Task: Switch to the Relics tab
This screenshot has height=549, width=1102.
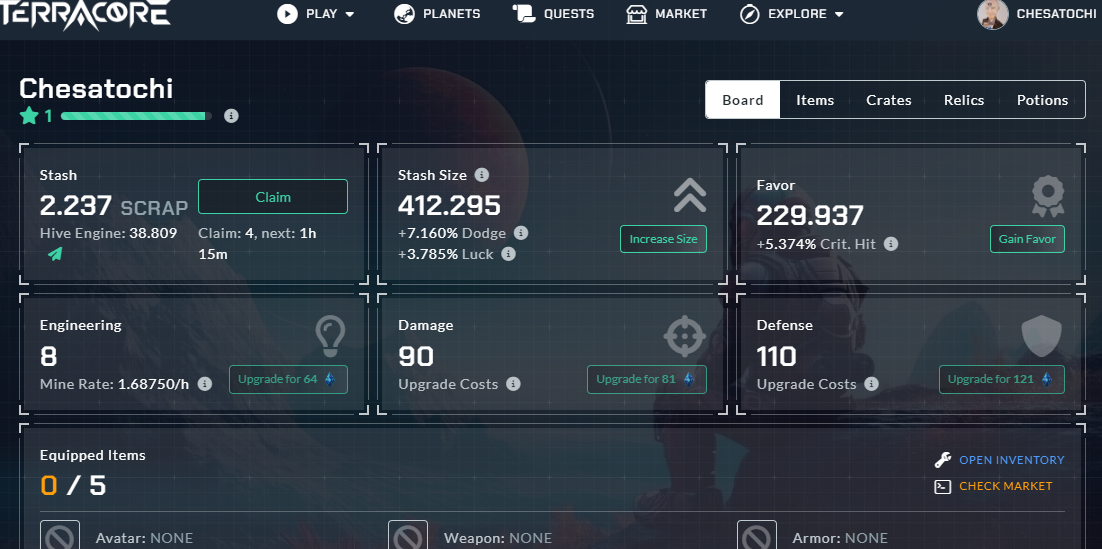Action: [x=964, y=100]
